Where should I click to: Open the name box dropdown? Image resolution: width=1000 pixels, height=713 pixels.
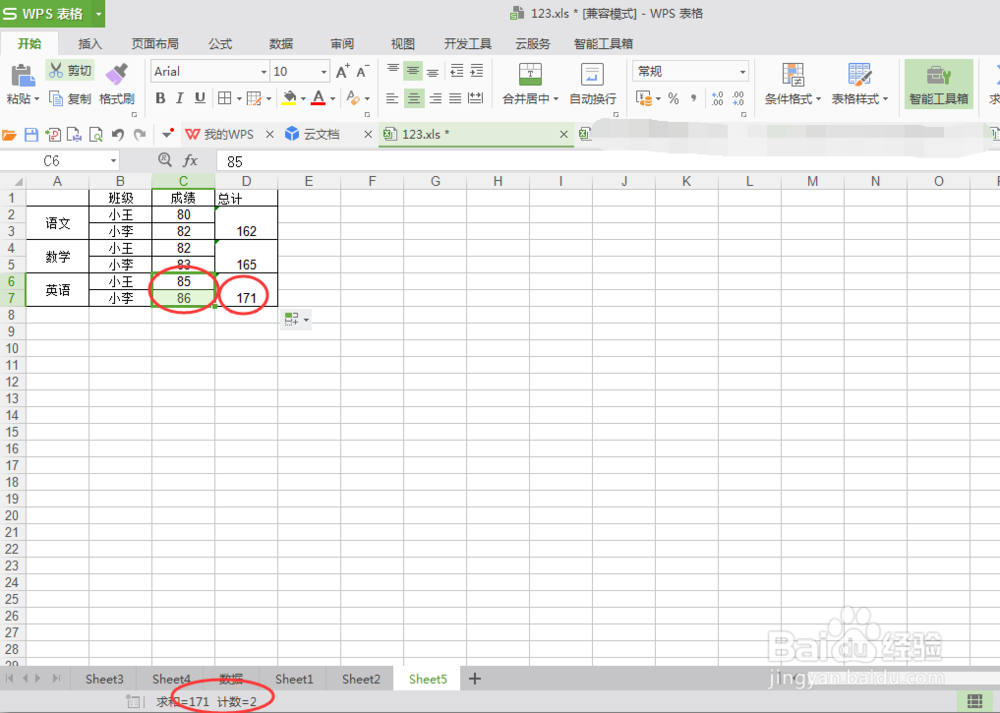point(114,161)
